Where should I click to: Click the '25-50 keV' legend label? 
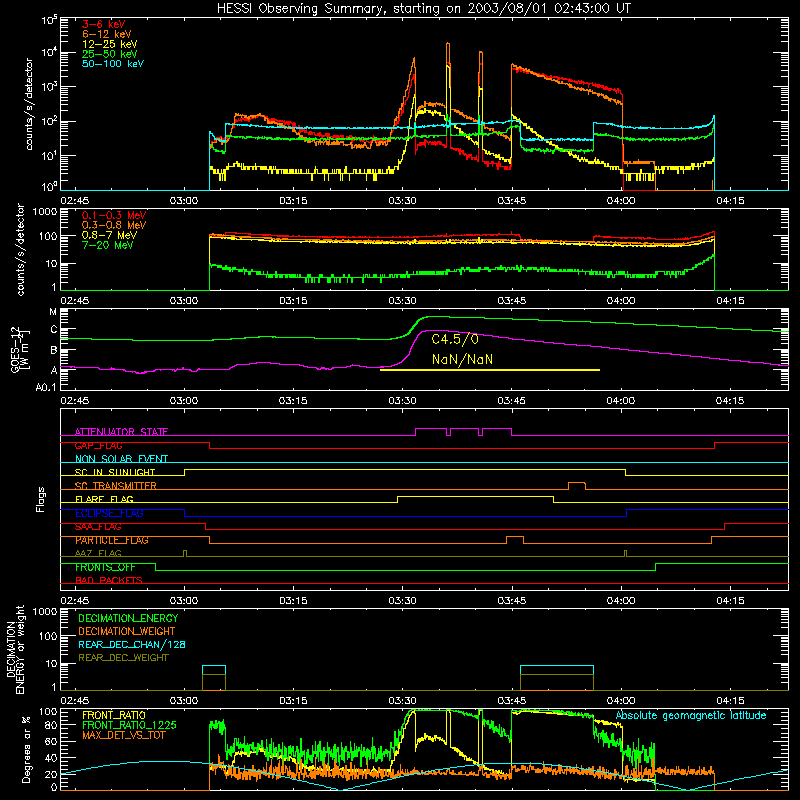point(110,54)
